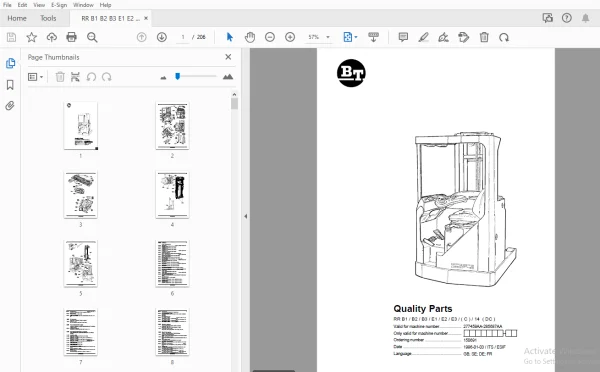The width and height of the screenshot is (600, 372).
Task: Collapse the navigation pane with arrow
Action: point(245,216)
